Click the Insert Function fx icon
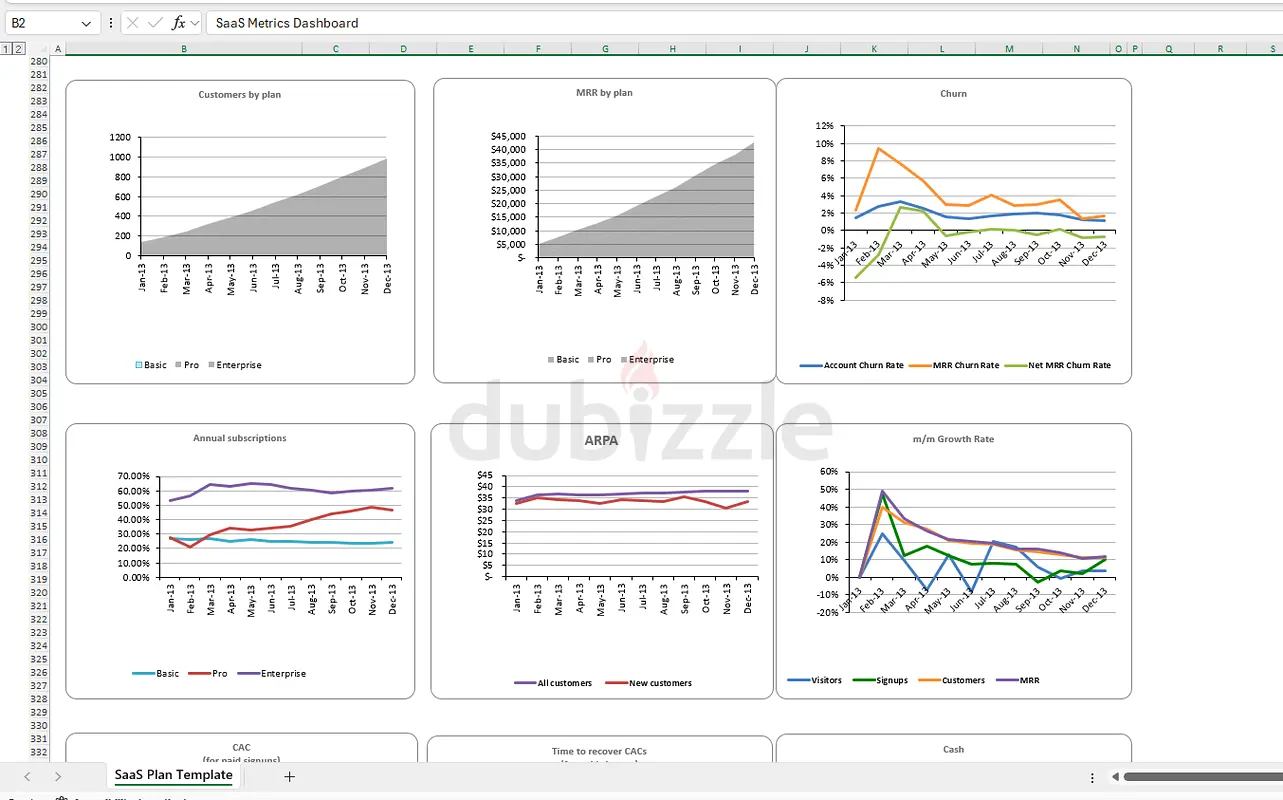This screenshot has height=800, width=1283. tap(178, 22)
